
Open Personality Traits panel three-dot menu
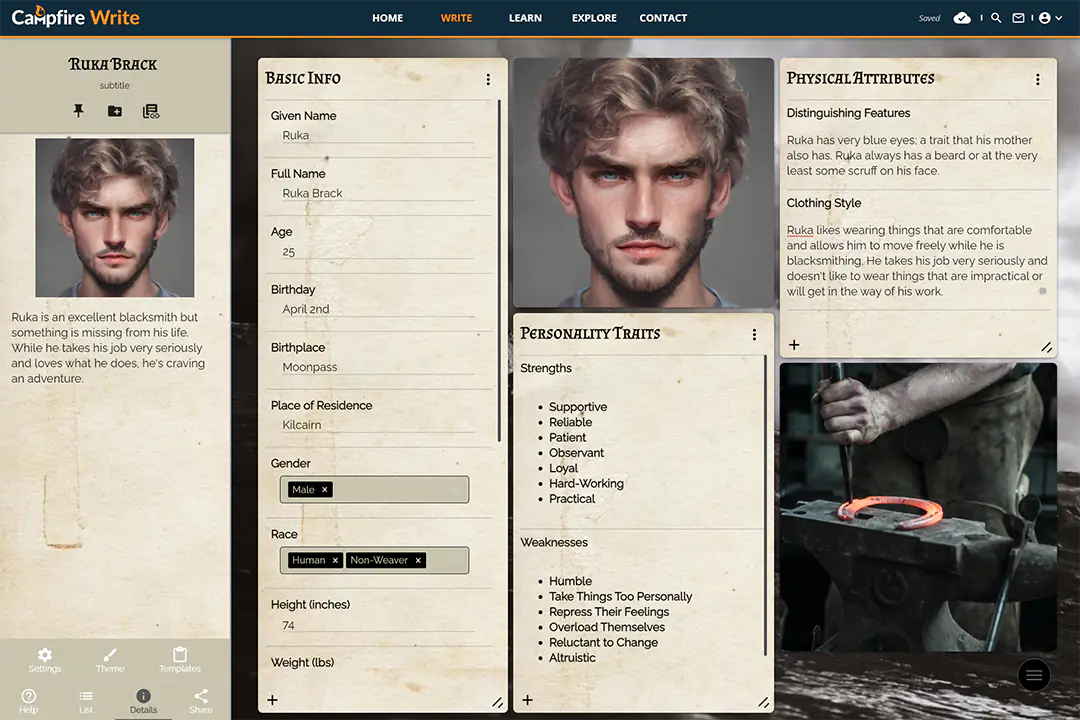[x=754, y=335]
